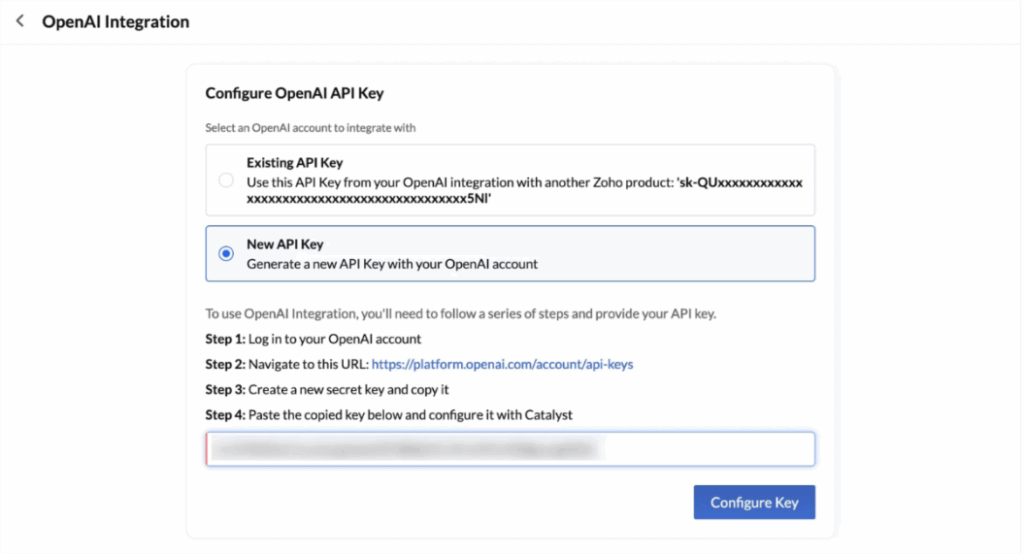Click the Step 1 log in instruction
Viewport: 1024px width, 554px height.
[x=313, y=339]
